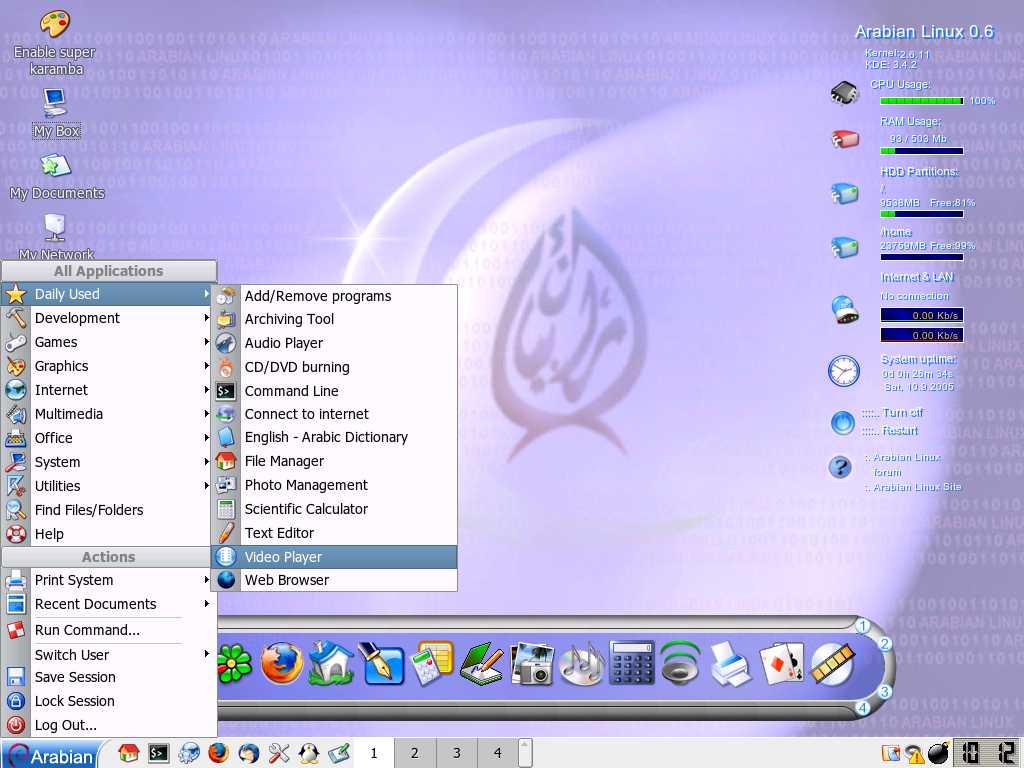Switch to virtual desktop 2 in pager
The width and height of the screenshot is (1024, 768).
415,753
